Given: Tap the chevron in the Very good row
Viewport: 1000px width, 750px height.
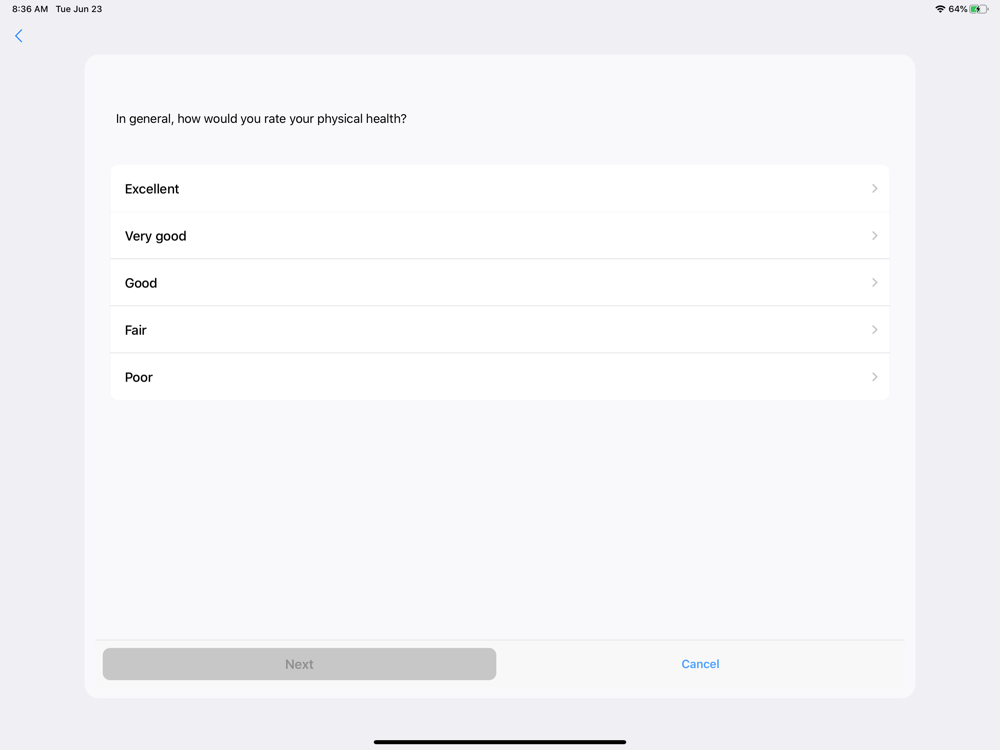Looking at the screenshot, I should tap(874, 236).
